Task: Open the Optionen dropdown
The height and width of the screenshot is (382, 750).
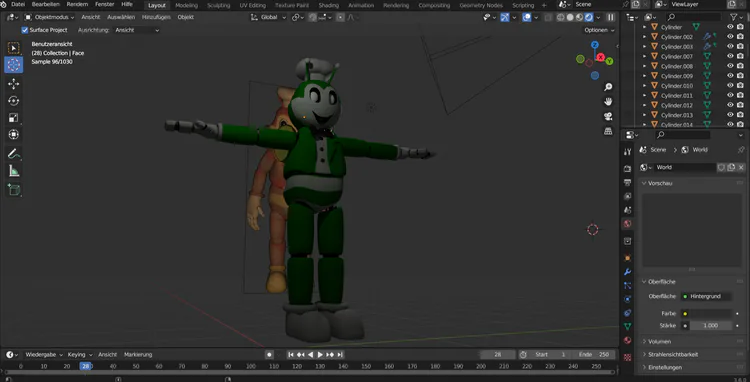Action: (599, 30)
